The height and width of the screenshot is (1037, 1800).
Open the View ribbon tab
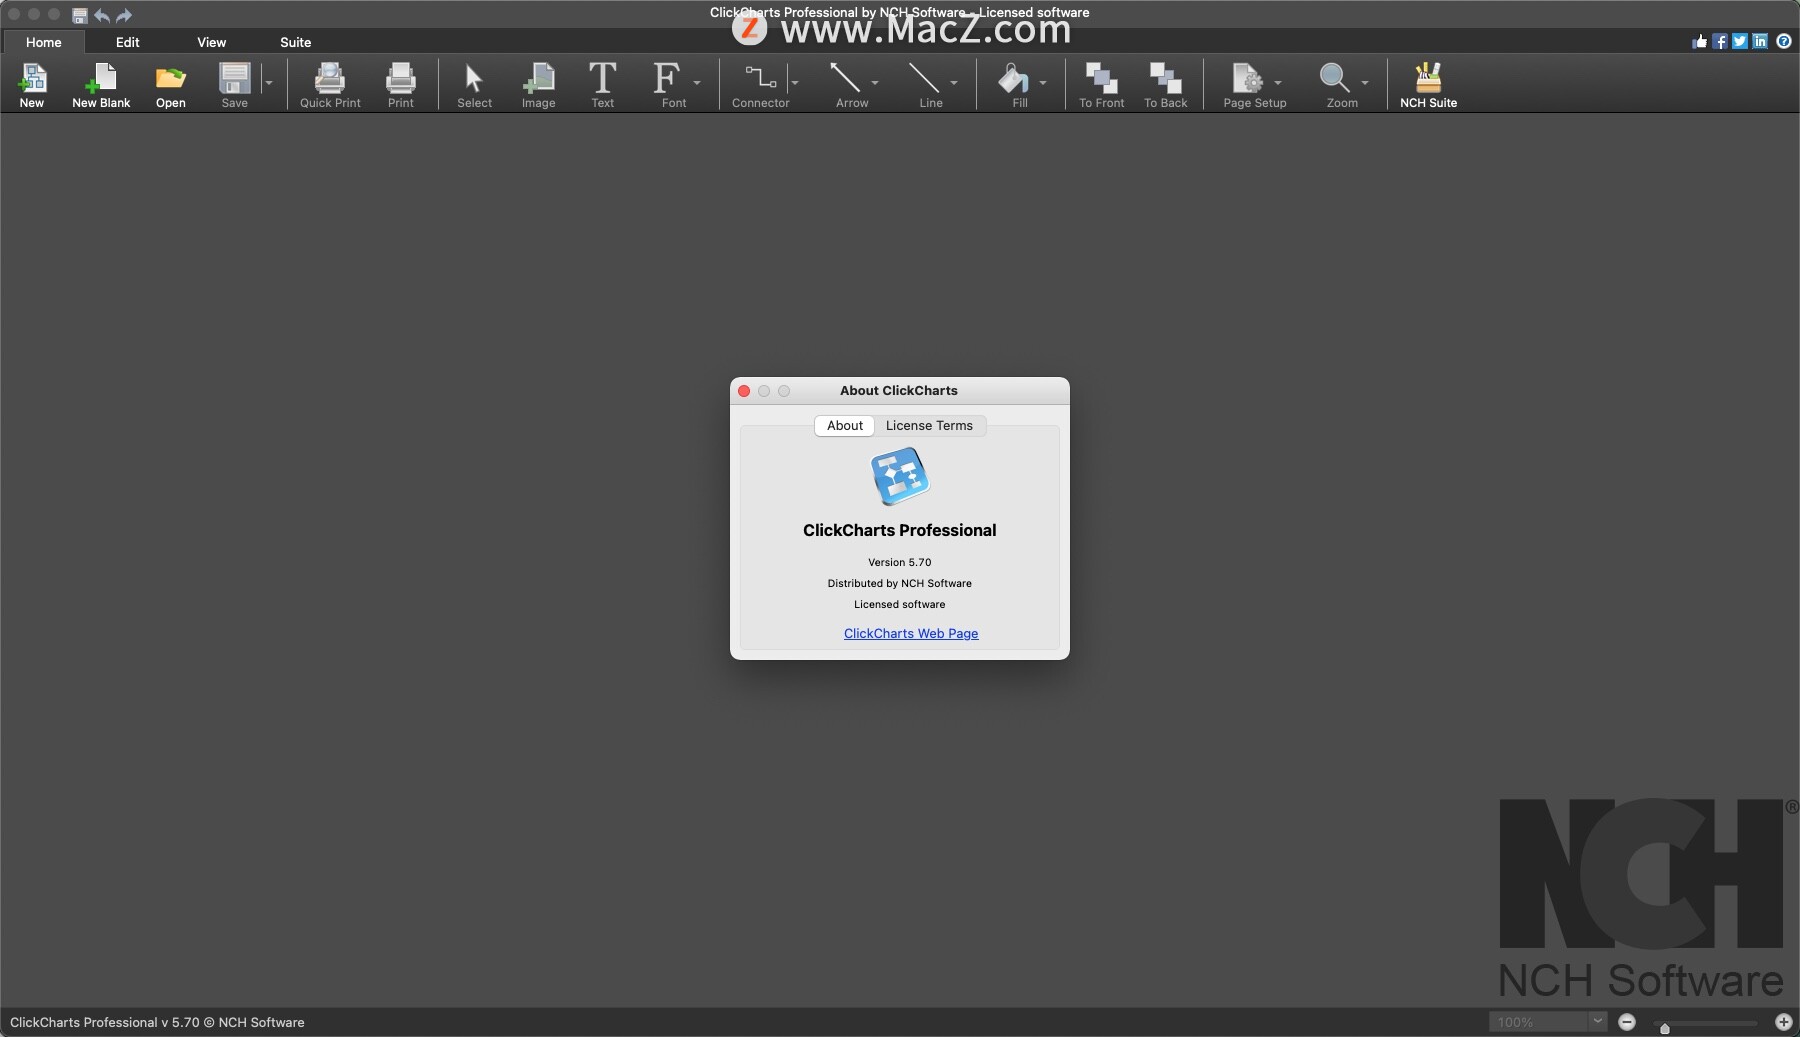211,42
